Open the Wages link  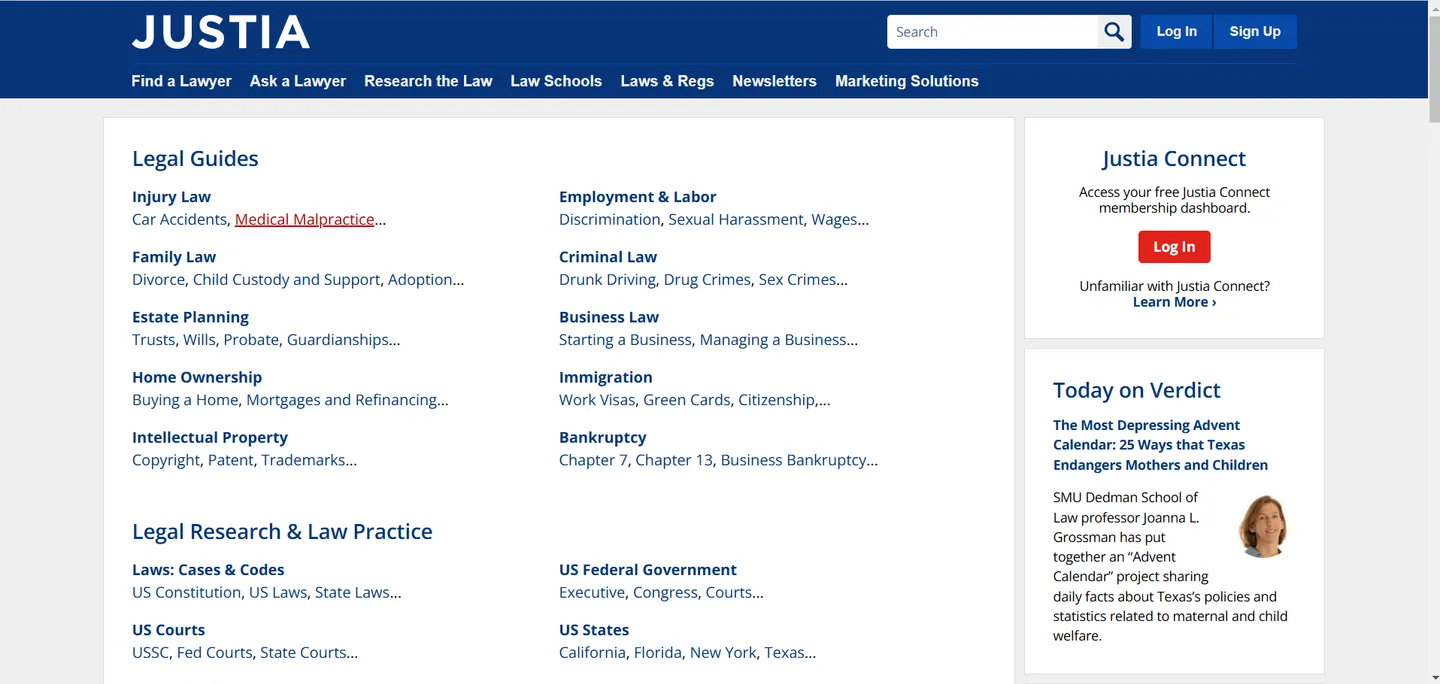834,219
